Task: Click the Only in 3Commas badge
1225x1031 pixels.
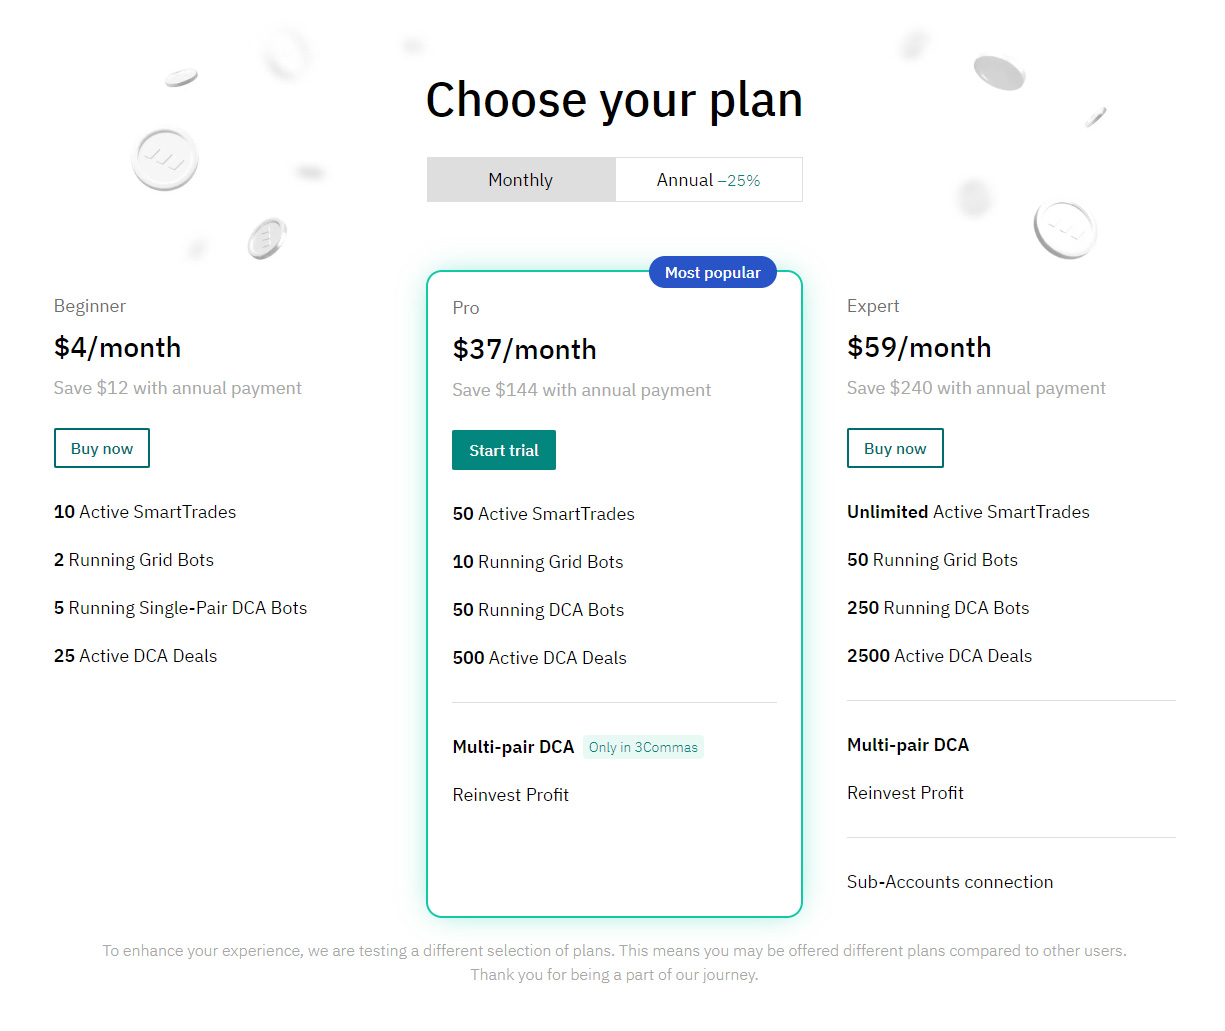Action: [643, 747]
